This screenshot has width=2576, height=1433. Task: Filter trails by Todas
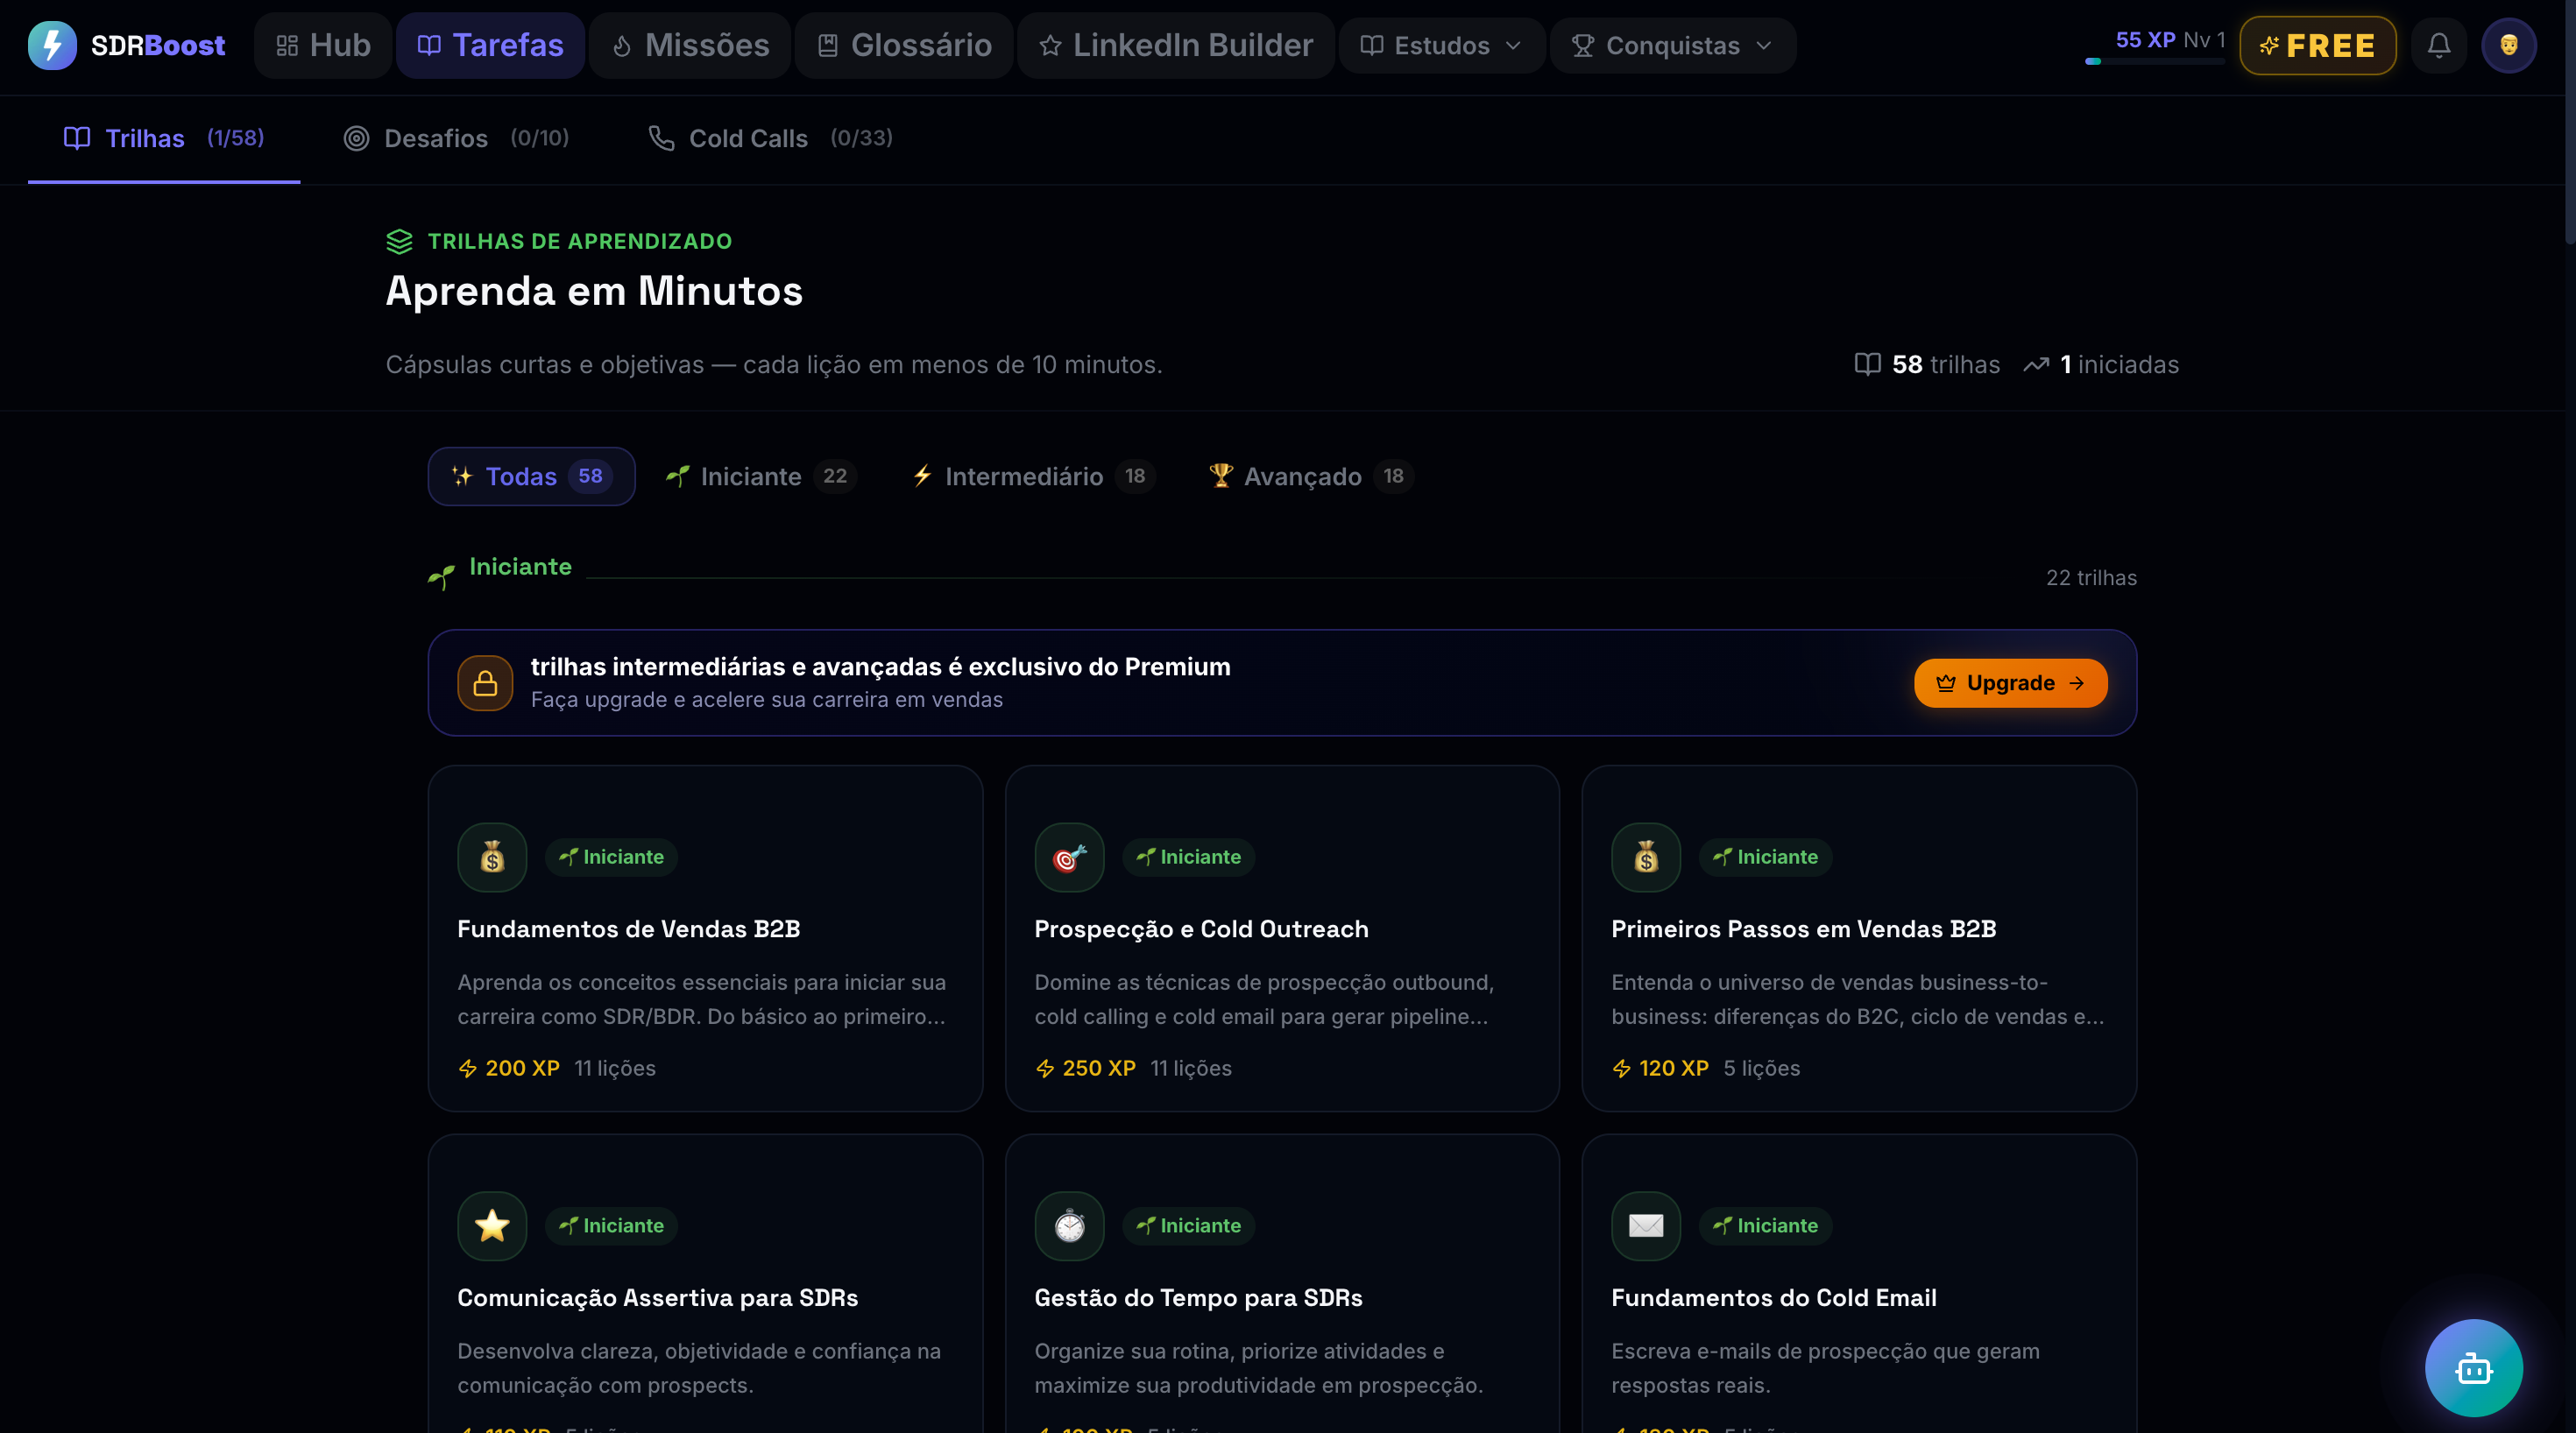530,477
